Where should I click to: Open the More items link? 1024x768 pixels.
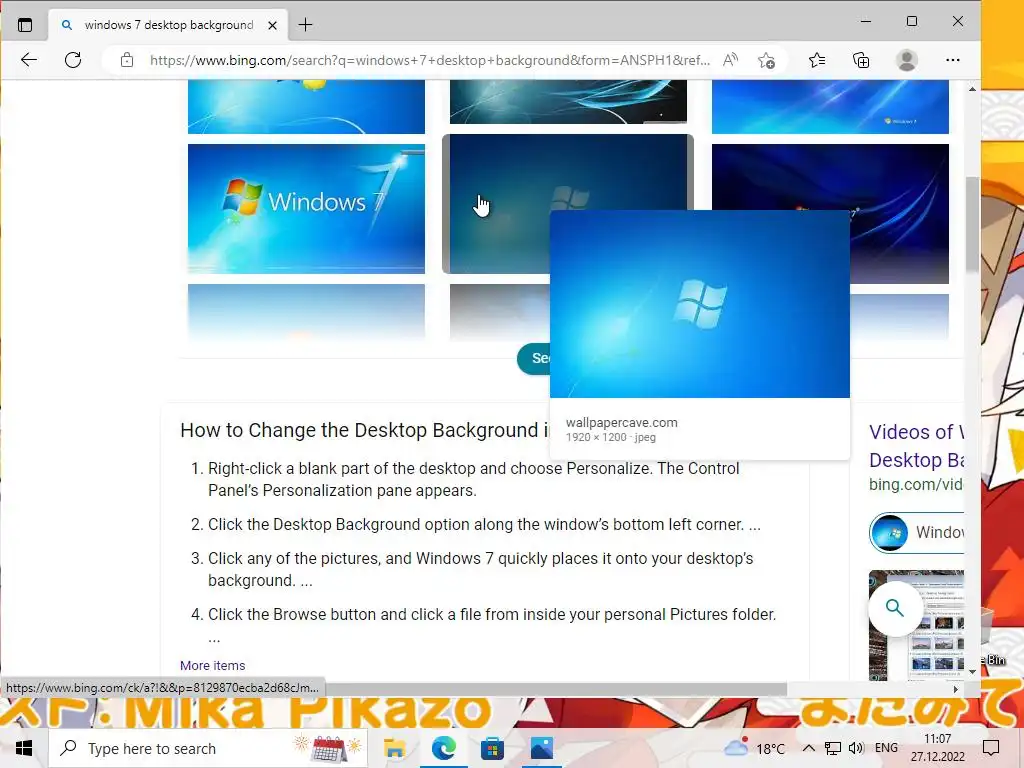coord(212,665)
